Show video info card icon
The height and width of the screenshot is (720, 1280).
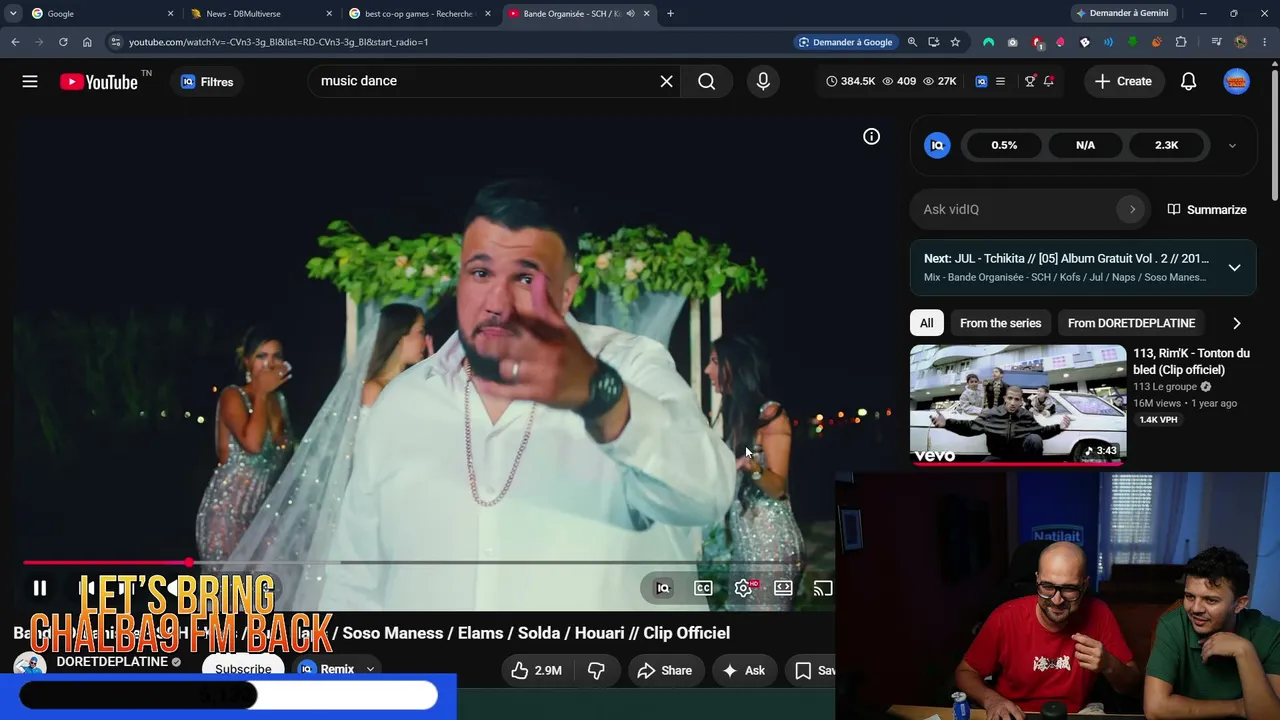[x=872, y=137]
